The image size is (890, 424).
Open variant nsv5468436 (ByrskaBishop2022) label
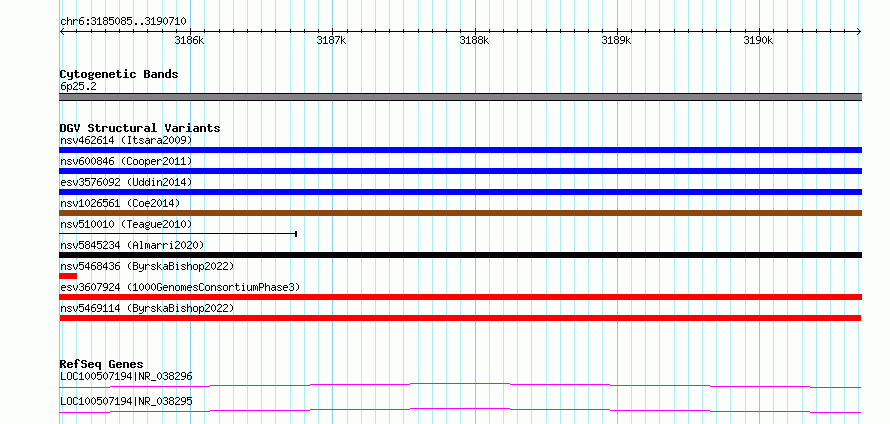[147, 266]
